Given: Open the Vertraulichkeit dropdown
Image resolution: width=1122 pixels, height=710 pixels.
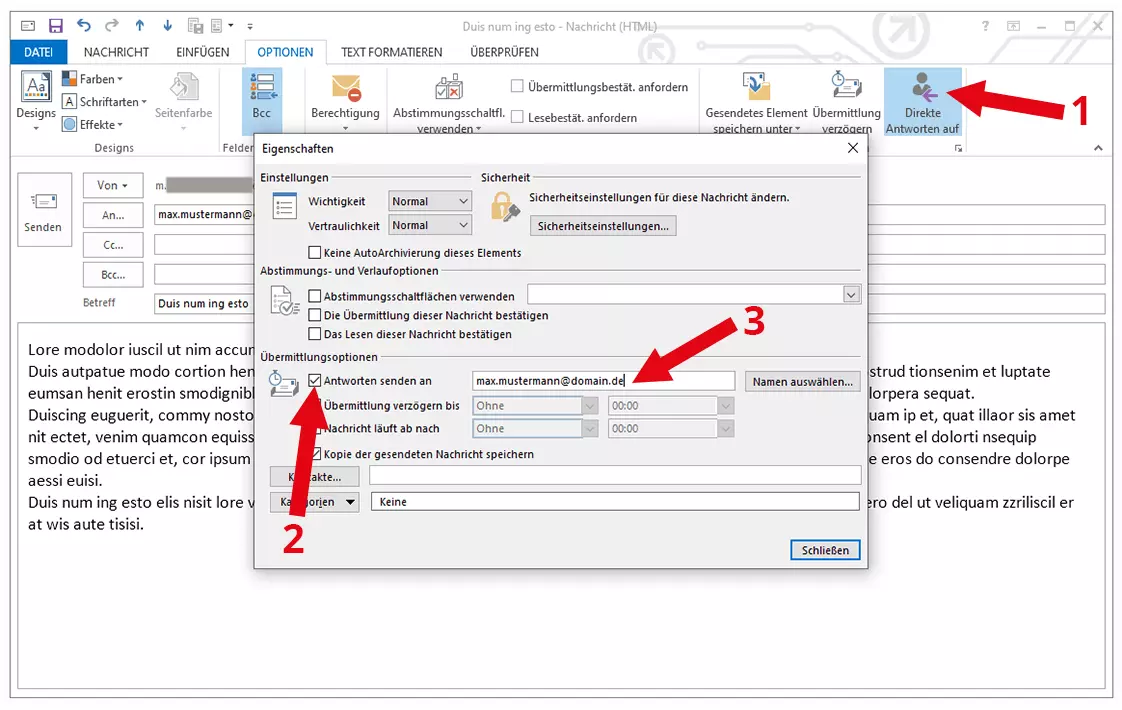Looking at the screenshot, I should pos(430,225).
